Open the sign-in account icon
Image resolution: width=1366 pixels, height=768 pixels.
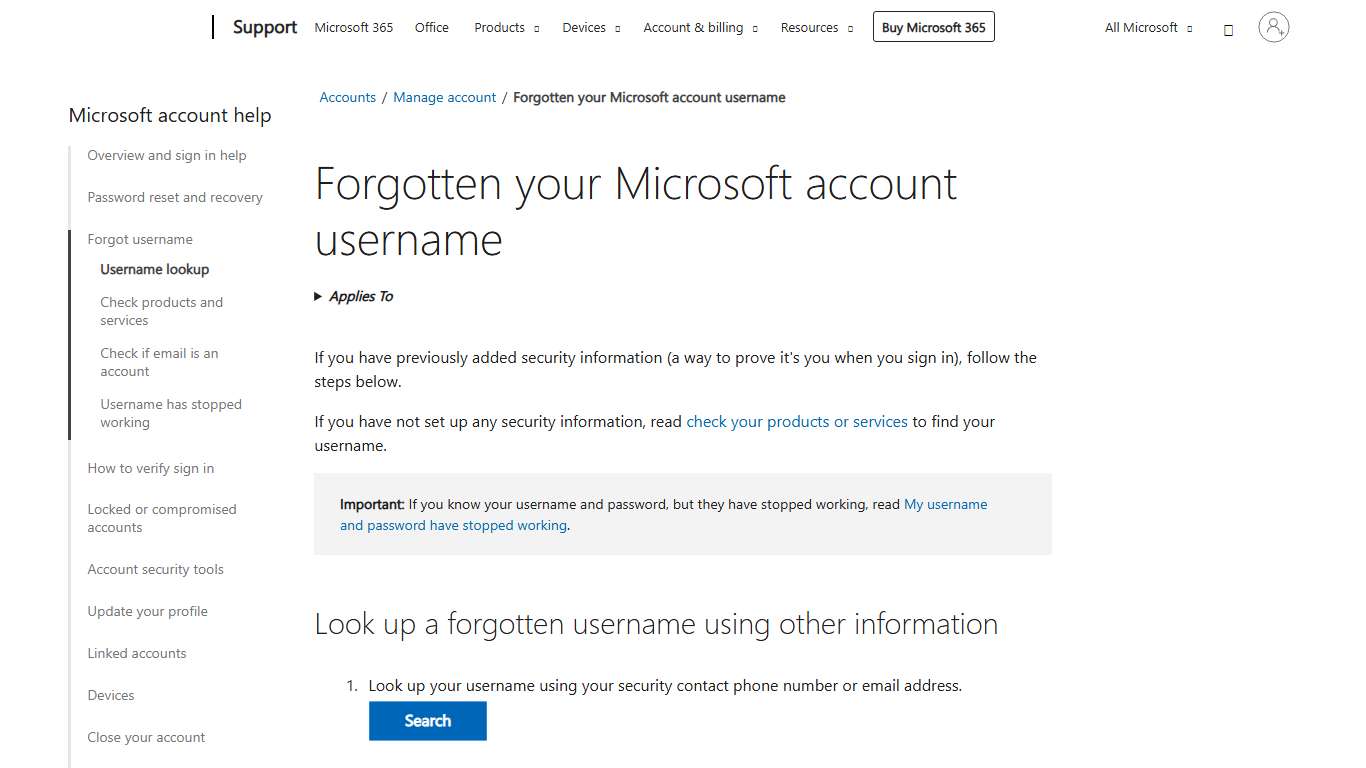pyautogui.click(x=1272, y=27)
